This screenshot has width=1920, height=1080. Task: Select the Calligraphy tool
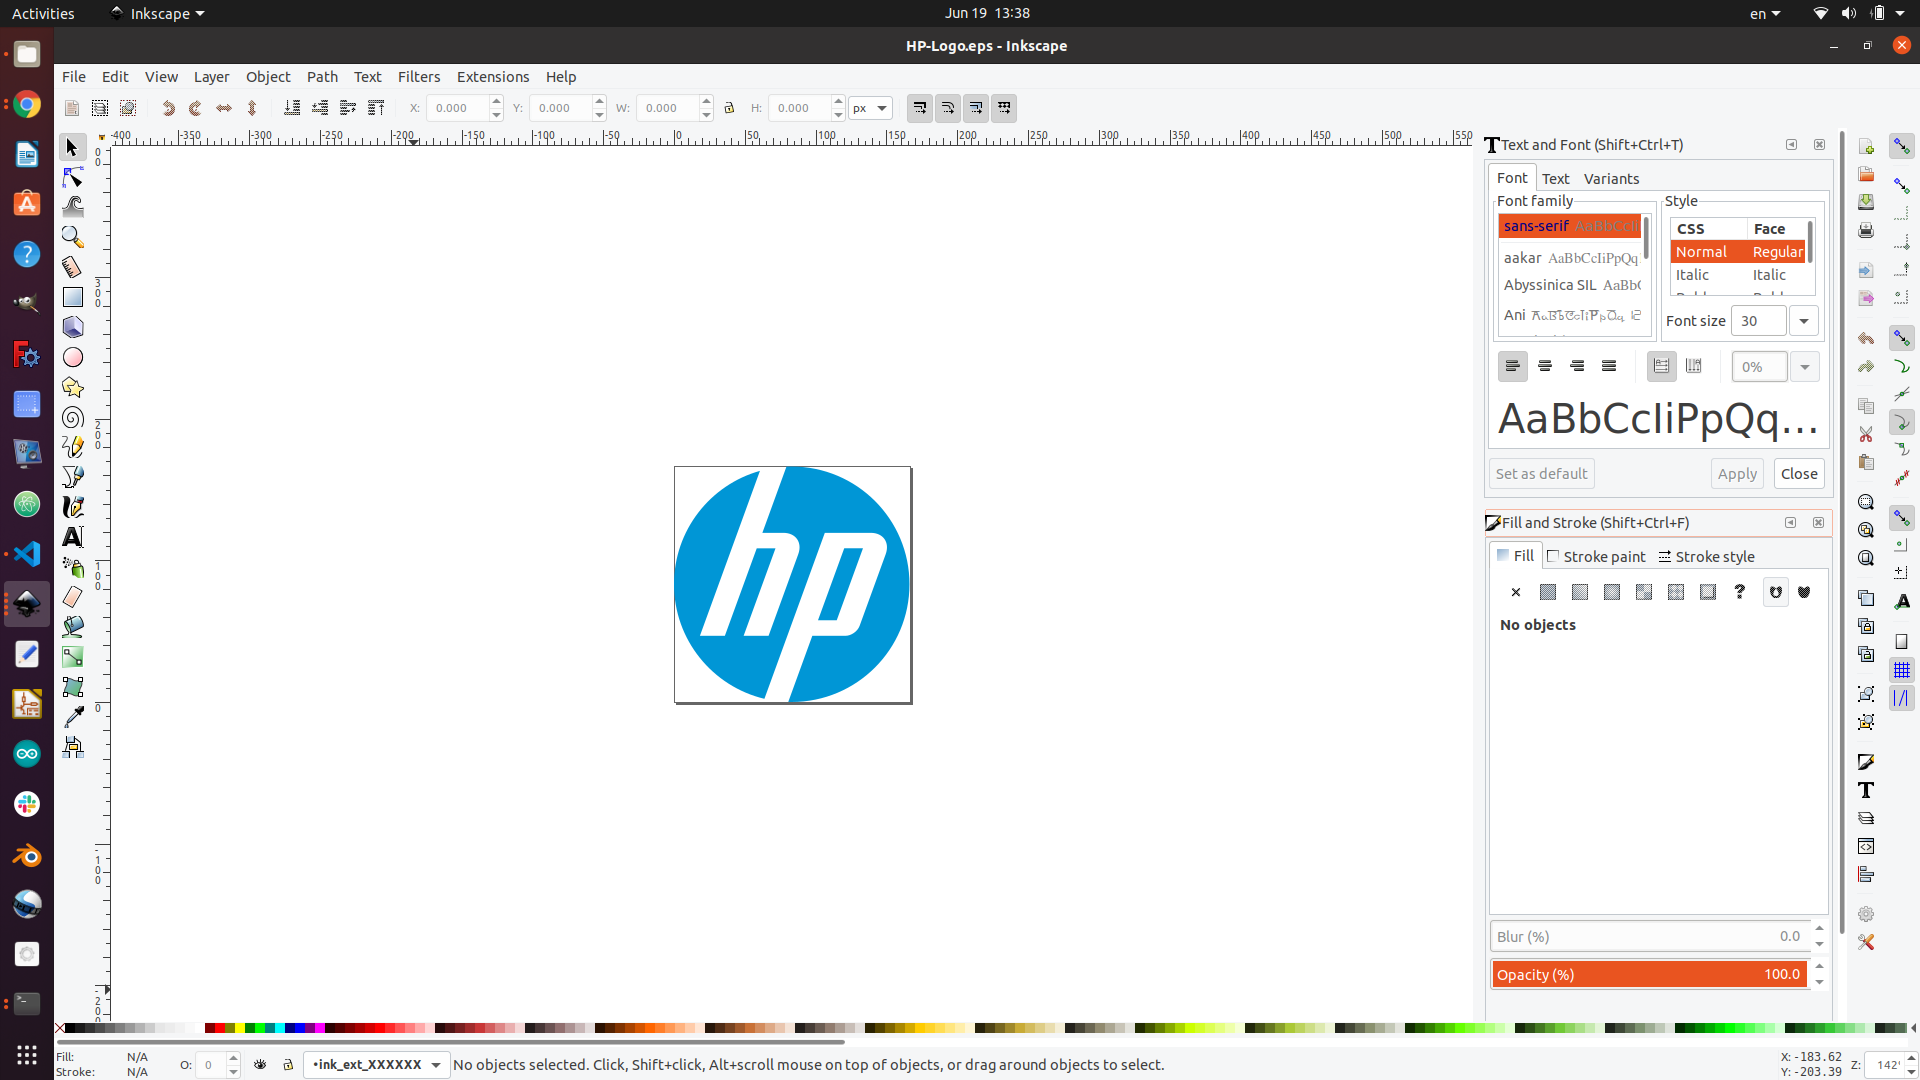tap(72, 507)
